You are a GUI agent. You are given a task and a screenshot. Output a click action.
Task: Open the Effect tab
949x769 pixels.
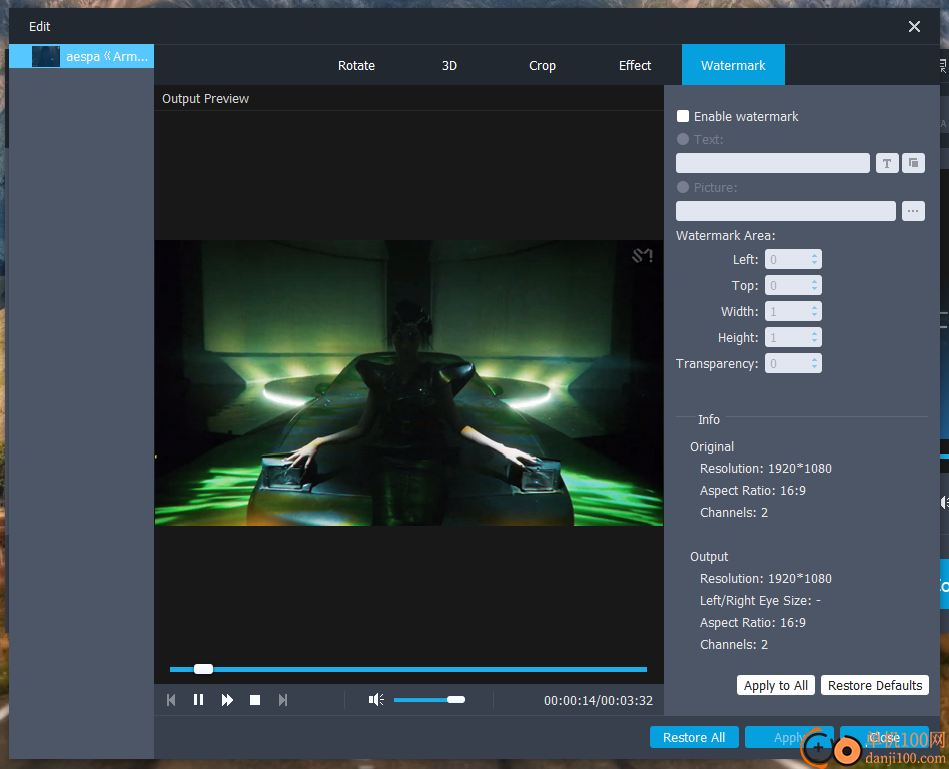coord(635,65)
